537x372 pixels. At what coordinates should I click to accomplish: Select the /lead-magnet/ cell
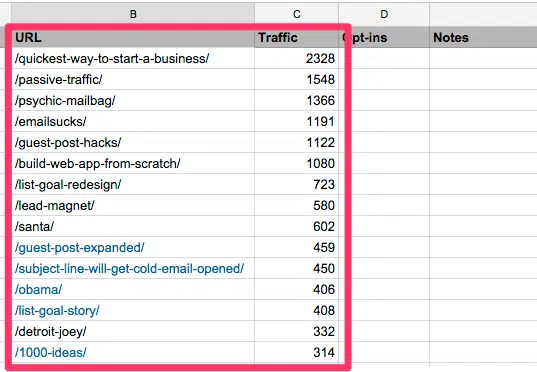[x=133, y=205]
